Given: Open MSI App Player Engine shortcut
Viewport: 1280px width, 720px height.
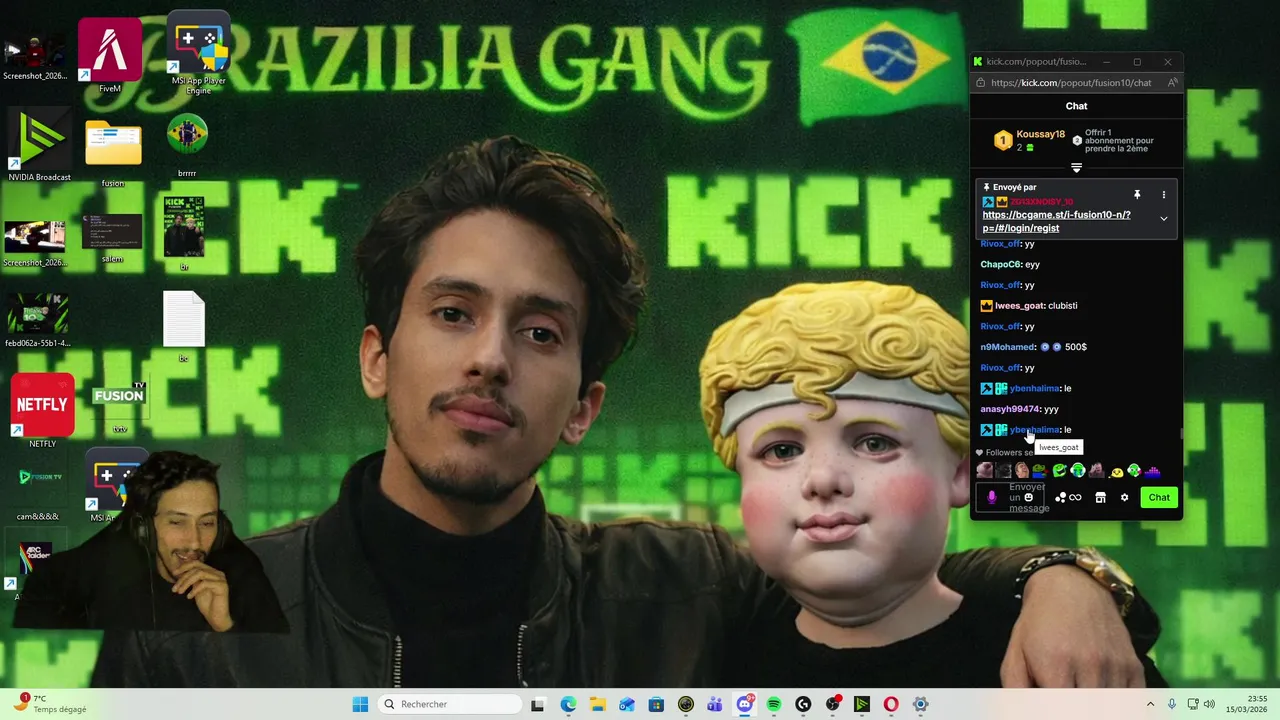Looking at the screenshot, I should pos(199,52).
